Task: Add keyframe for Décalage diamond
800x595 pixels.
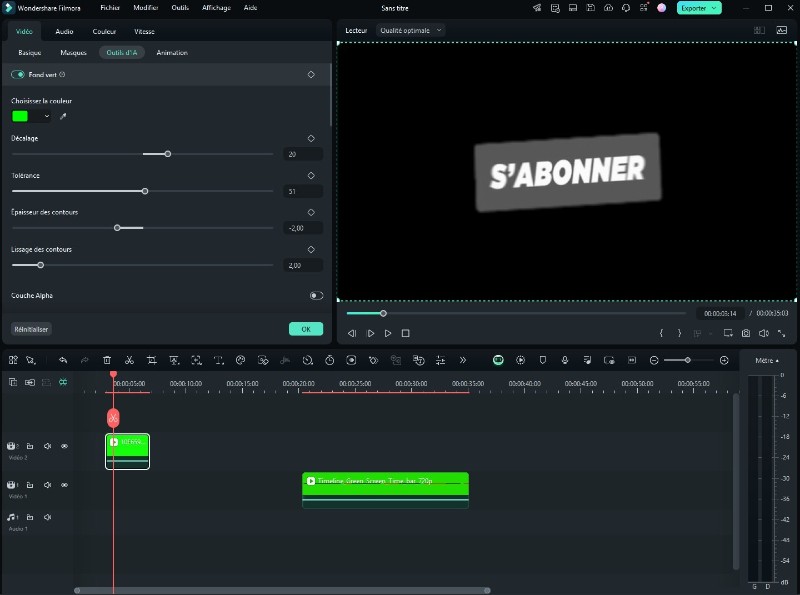Action: point(311,138)
